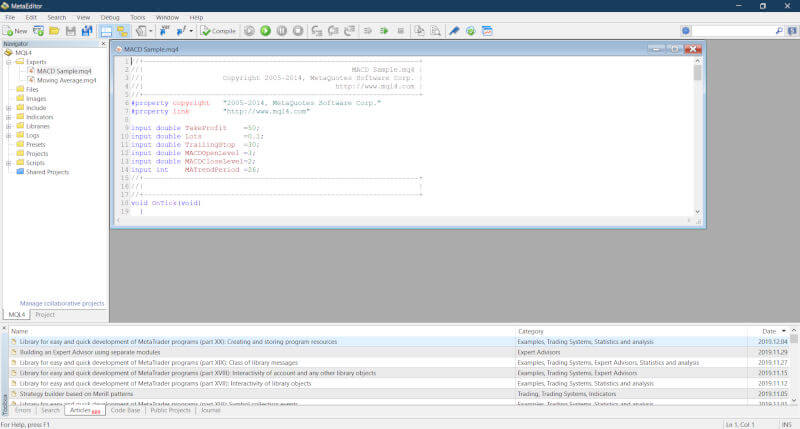Collapse the Experts folder

point(8,62)
